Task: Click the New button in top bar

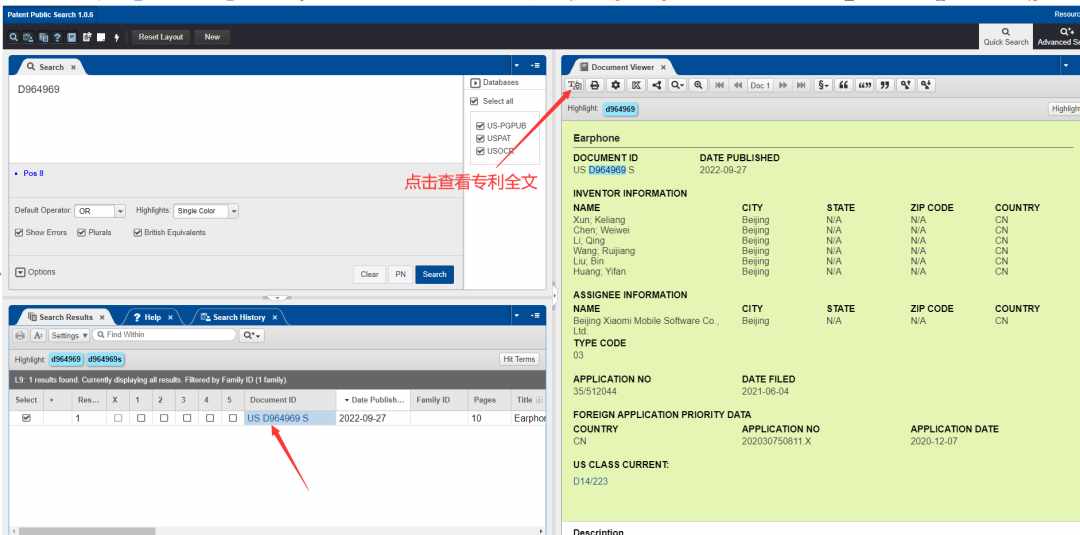Action: [212, 37]
